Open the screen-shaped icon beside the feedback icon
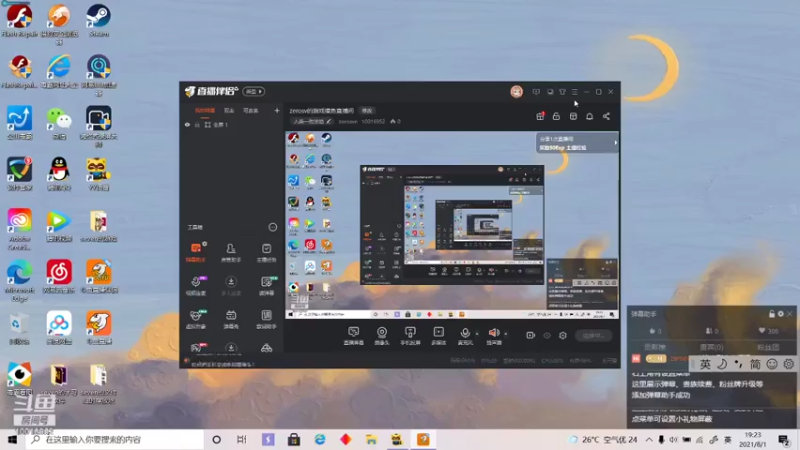Screen dimensions: 800x450 point(550,92)
